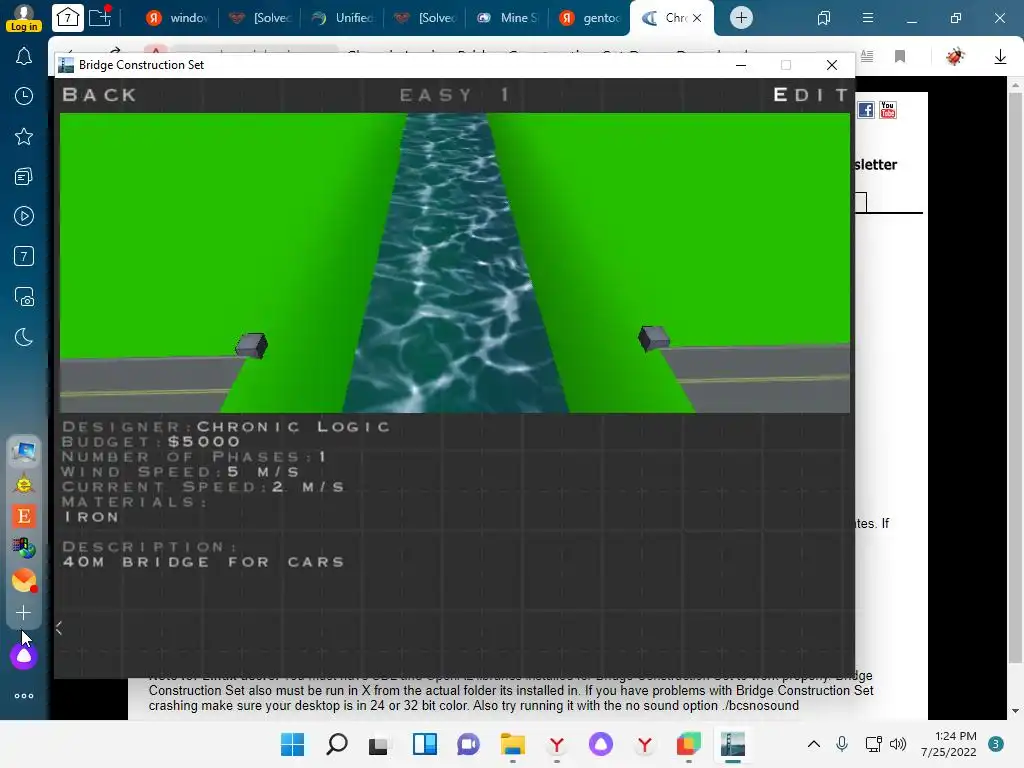
Task: Open browser bookmarks panel icon
Action: pos(824,18)
